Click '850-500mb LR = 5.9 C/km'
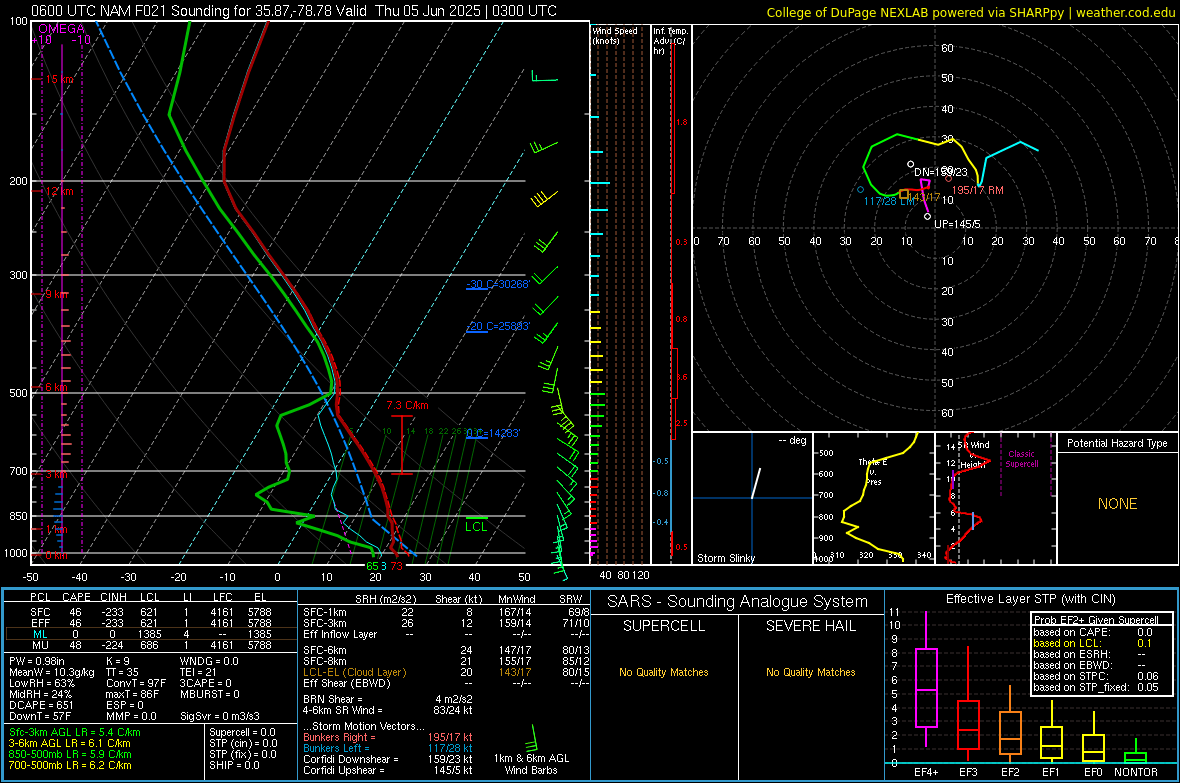Screen dimensions: 1180x783 (70, 754)
